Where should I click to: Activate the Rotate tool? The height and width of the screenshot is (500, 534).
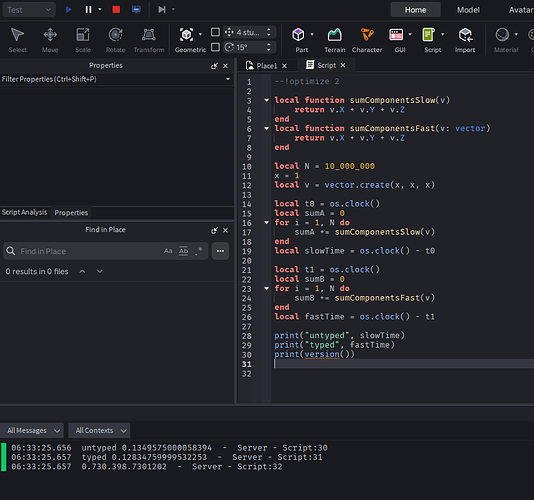coord(115,40)
